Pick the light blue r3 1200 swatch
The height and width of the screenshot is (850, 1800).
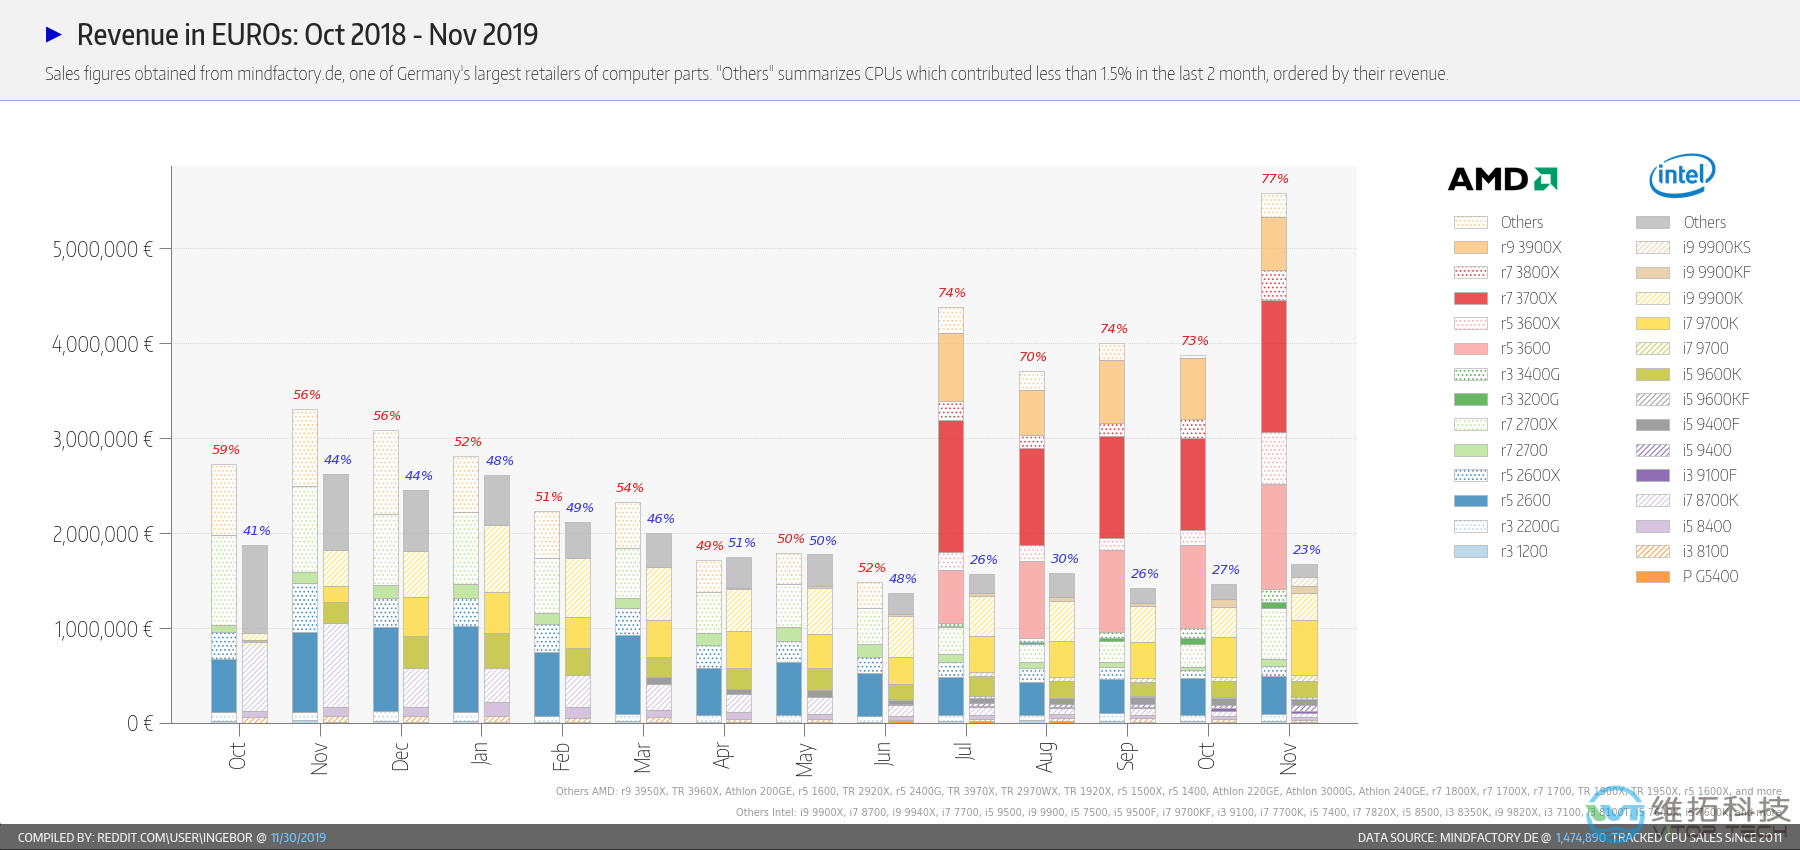(x=1471, y=551)
